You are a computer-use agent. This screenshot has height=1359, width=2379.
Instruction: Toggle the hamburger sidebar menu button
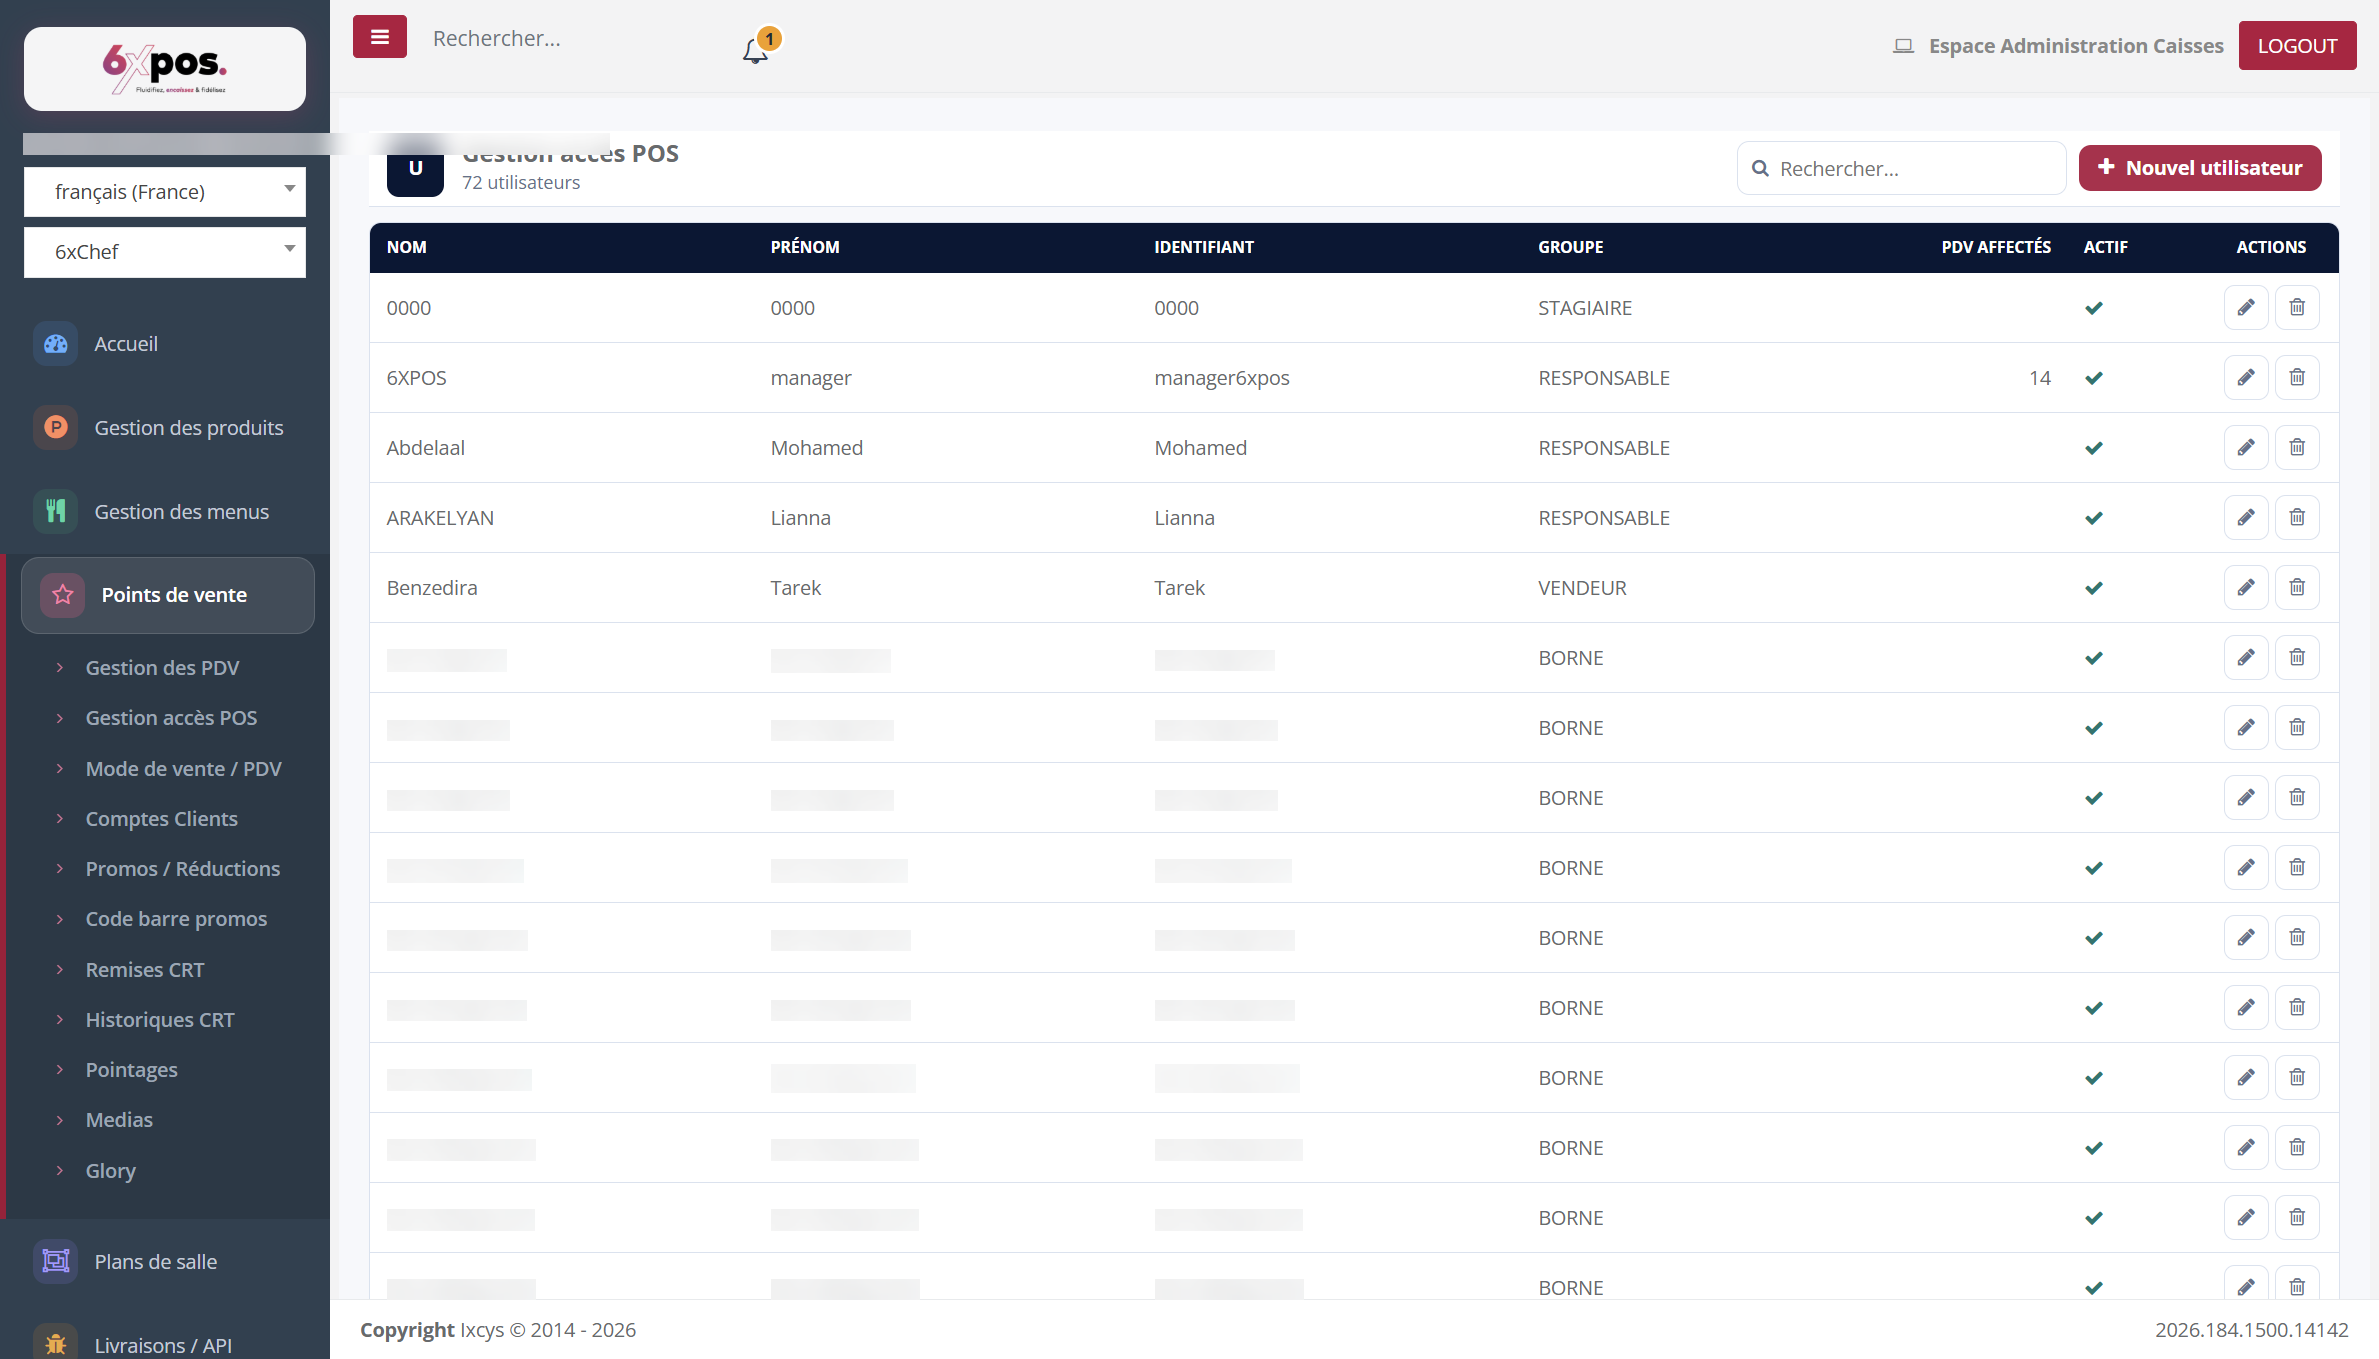(x=379, y=37)
